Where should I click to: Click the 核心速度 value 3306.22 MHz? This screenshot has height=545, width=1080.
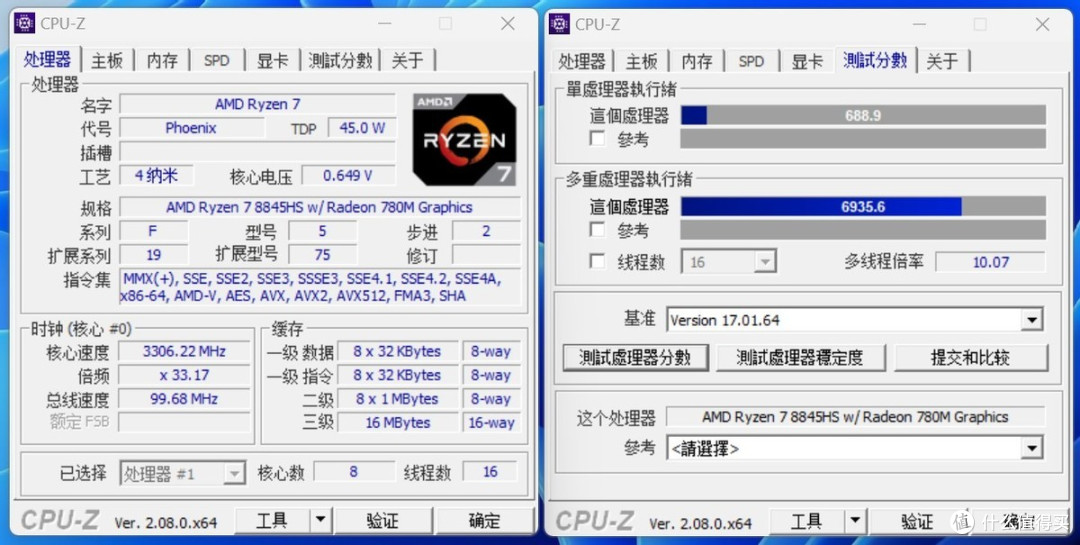click(x=184, y=351)
